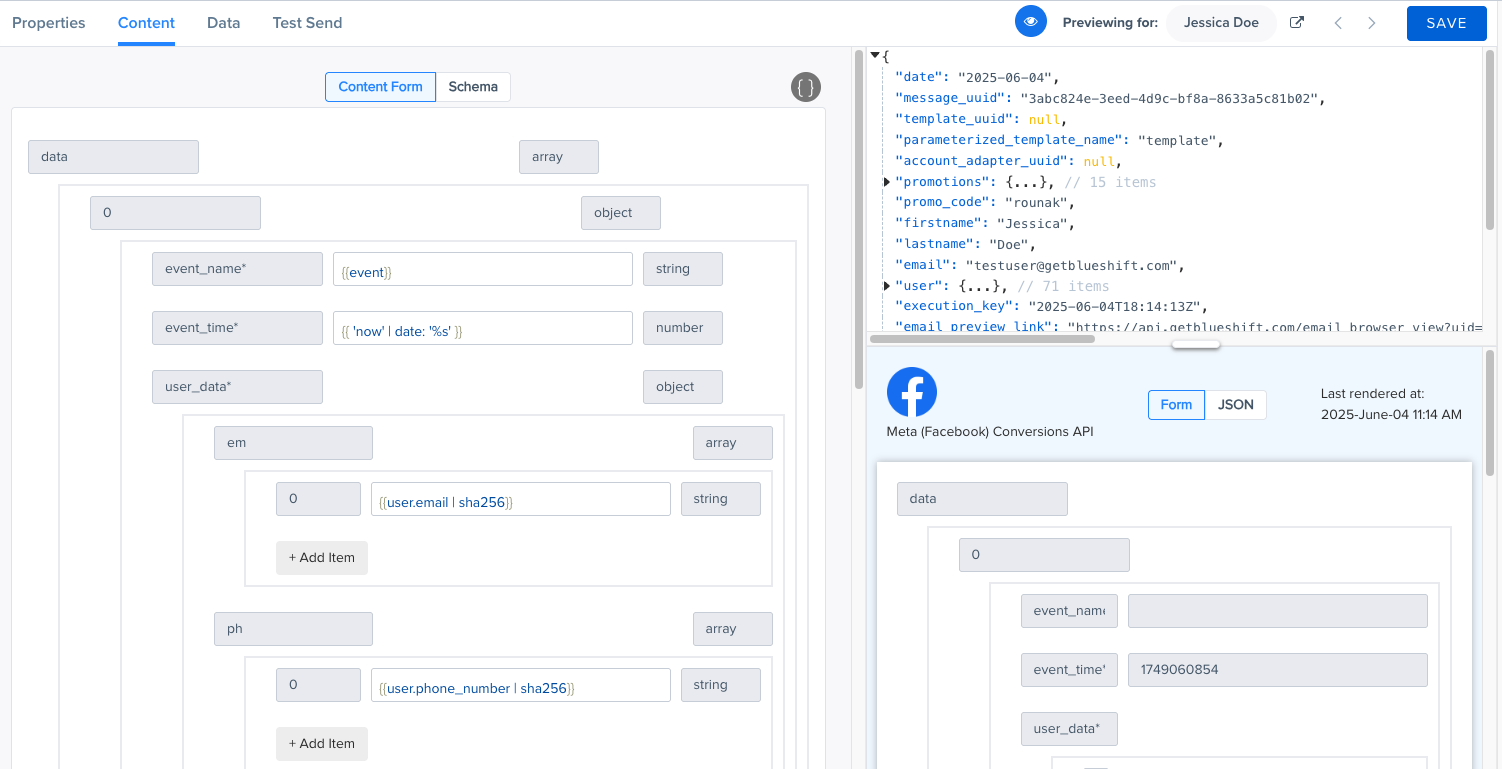This screenshot has height=769, width=1502.
Task: Select Content Form view
Action: 380,87
